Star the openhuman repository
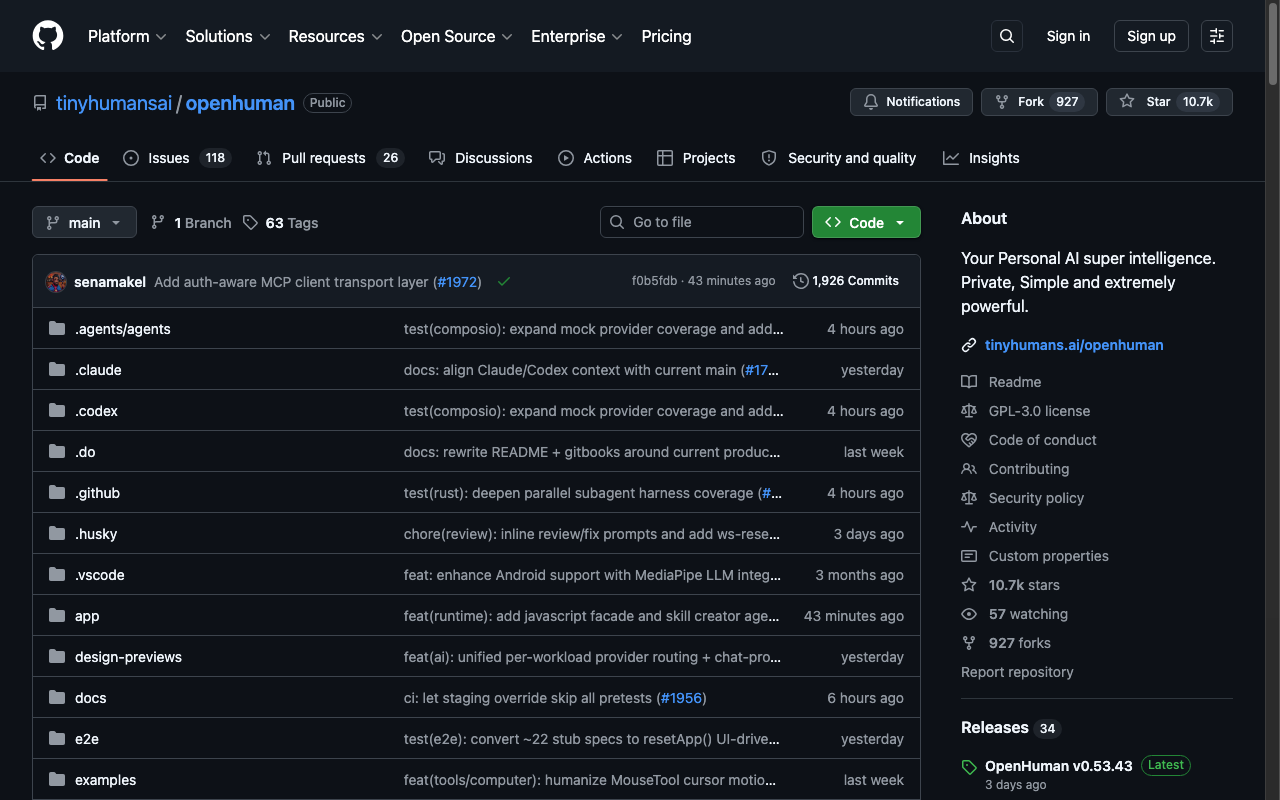This screenshot has width=1280, height=800. [1169, 102]
